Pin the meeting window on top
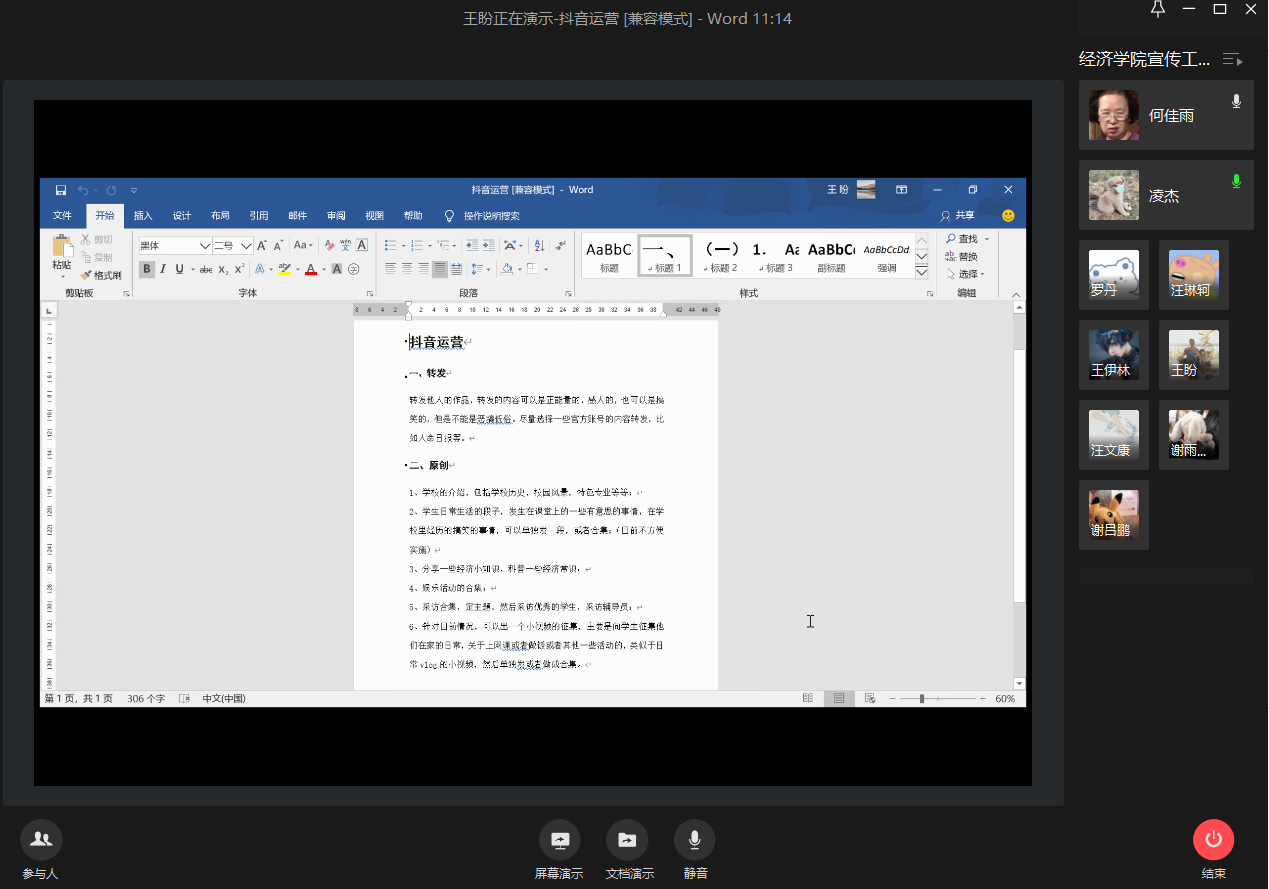The width and height of the screenshot is (1269, 889). pyautogui.click(x=1158, y=10)
